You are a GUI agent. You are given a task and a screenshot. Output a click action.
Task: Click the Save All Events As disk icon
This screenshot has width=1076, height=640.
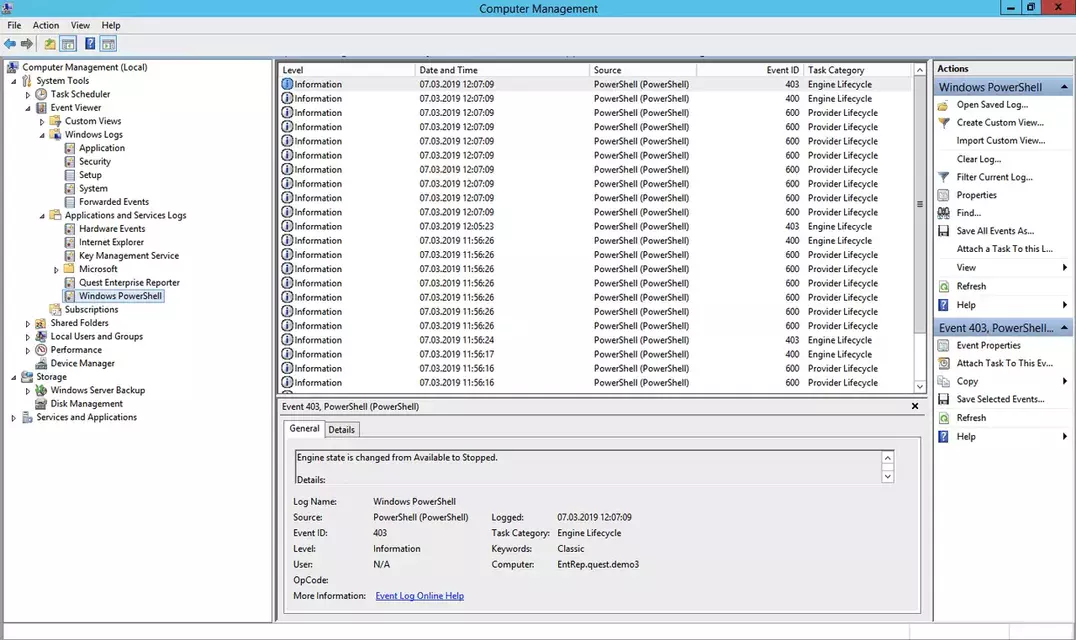click(x=944, y=231)
